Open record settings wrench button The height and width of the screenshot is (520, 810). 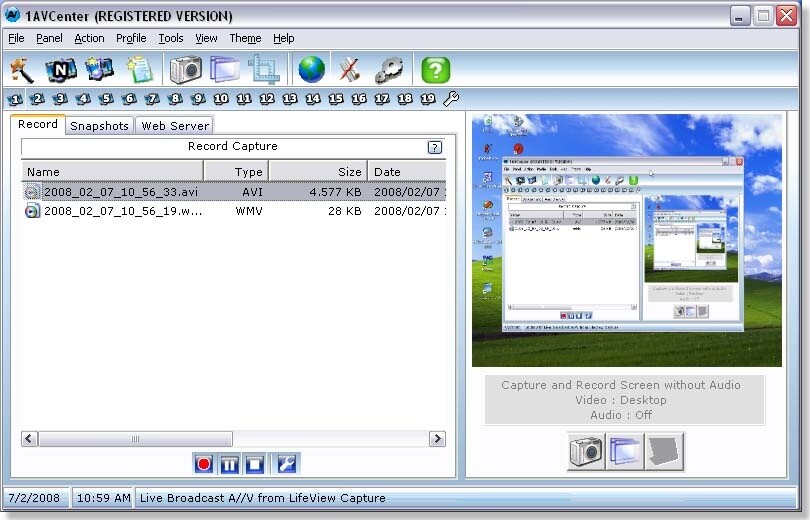pyautogui.click(x=287, y=464)
